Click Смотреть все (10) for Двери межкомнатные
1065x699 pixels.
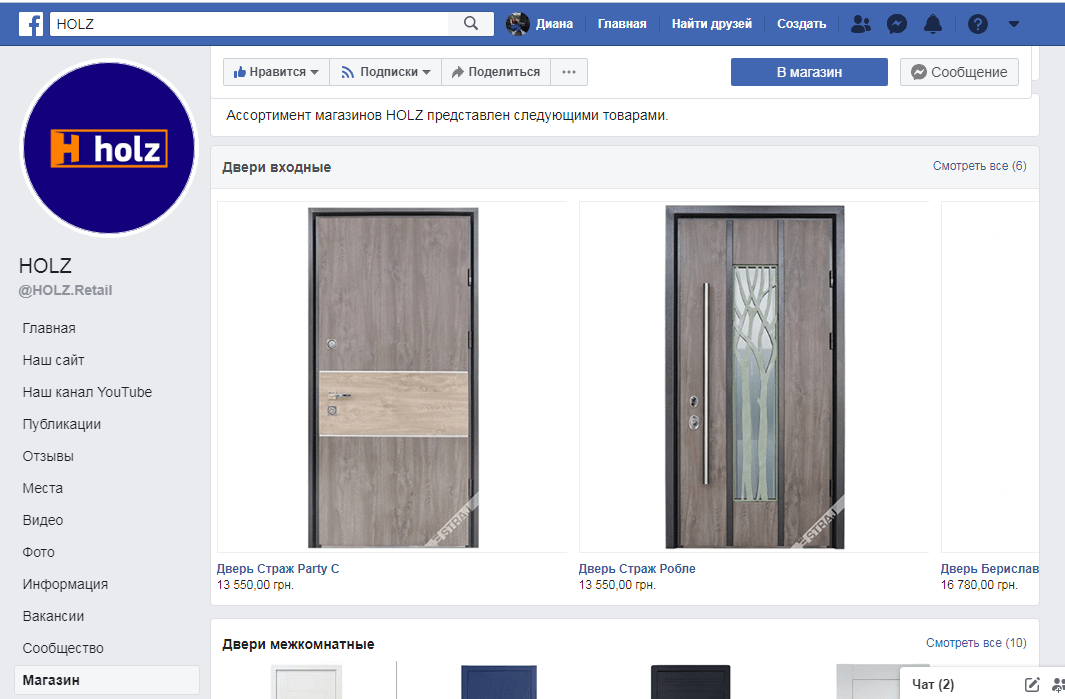(x=976, y=643)
